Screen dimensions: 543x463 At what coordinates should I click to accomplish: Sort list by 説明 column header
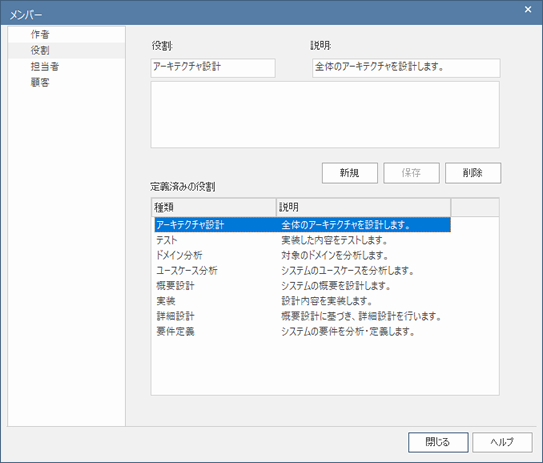pyautogui.click(x=363, y=207)
